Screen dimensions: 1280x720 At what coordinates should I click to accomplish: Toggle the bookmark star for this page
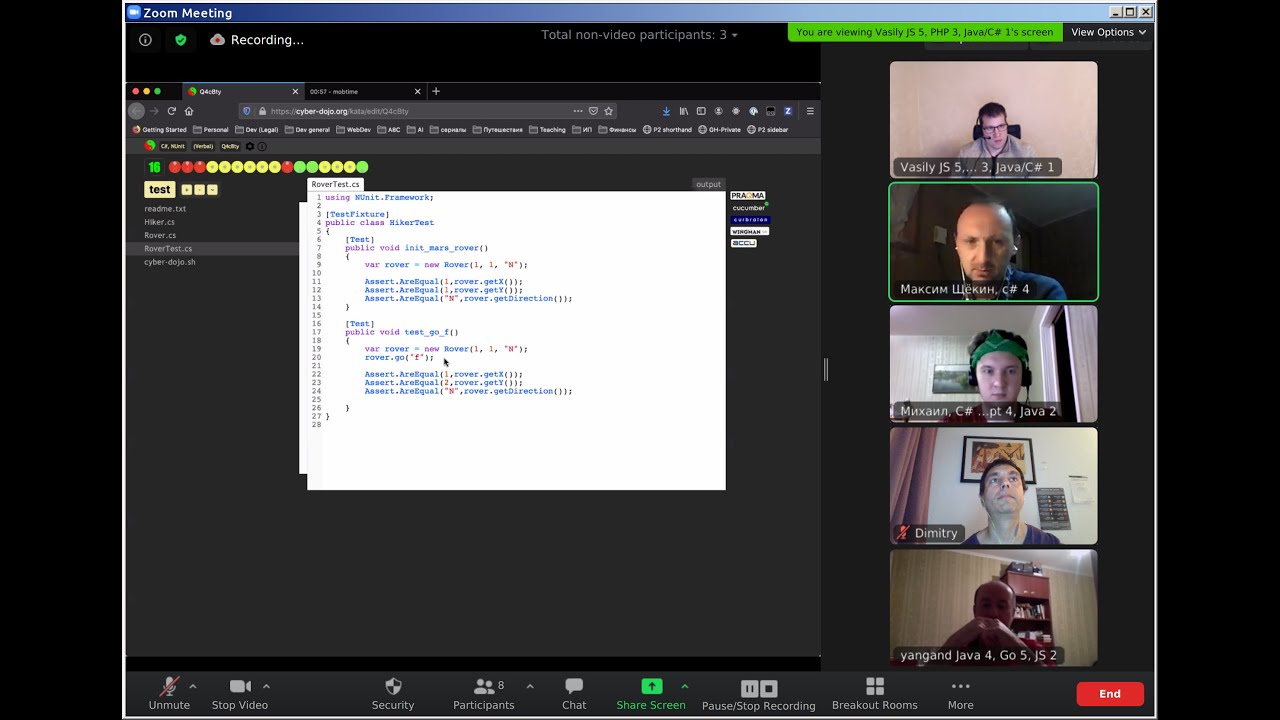point(608,111)
